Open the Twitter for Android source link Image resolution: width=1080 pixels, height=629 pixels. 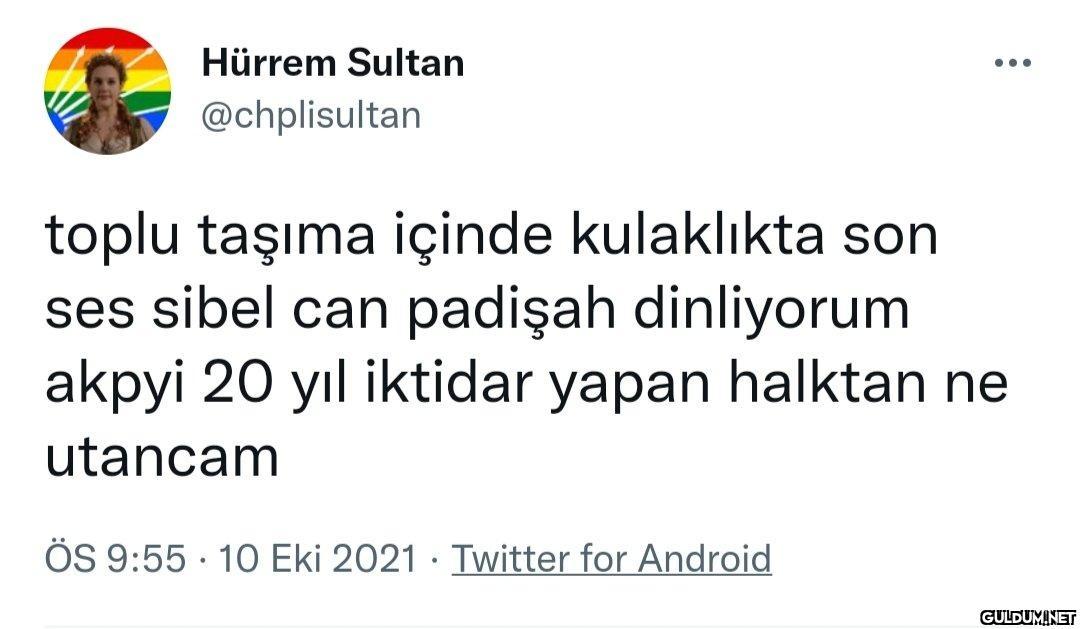pyautogui.click(x=612, y=558)
